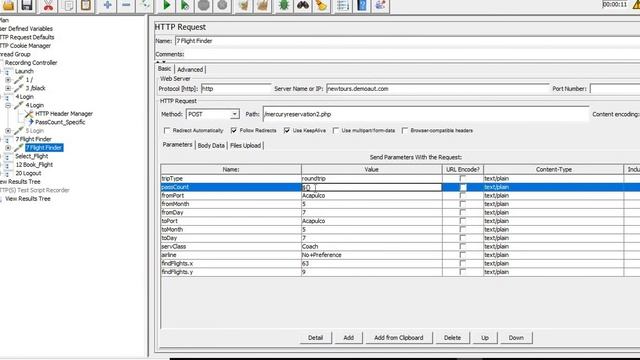
Task: Click the HTTP Header Manager tree icon
Action: [x=29, y=114]
